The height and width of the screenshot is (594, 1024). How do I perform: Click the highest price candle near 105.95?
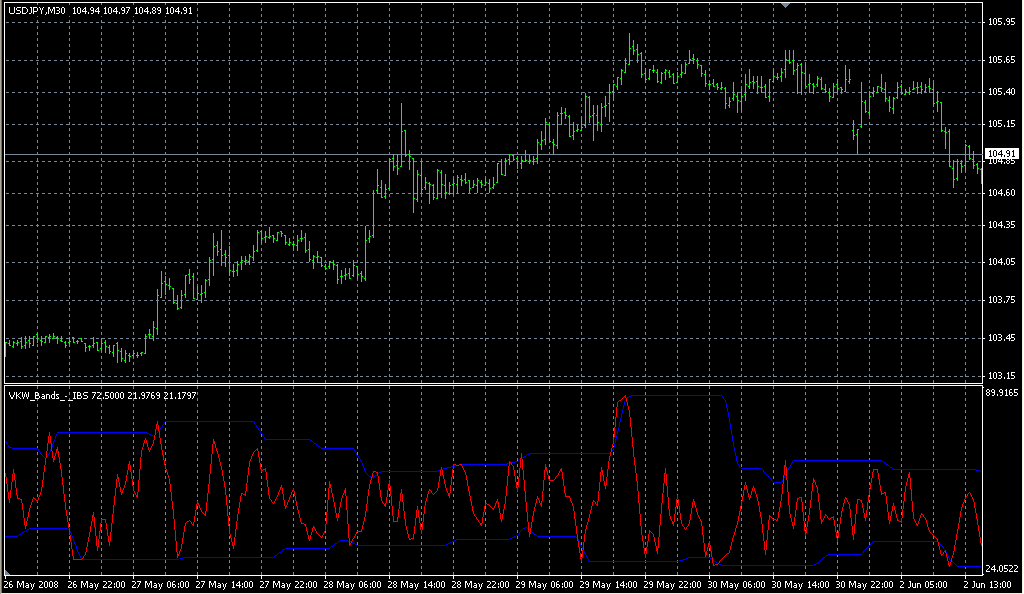pyautogui.click(x=630, y=45)
